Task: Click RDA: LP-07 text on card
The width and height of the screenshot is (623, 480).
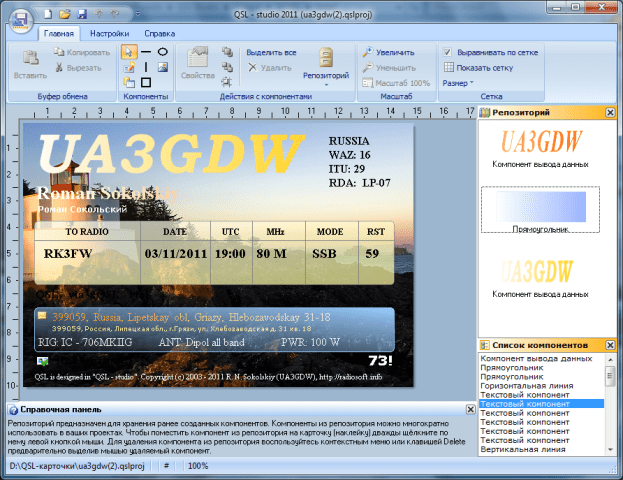Action: coord(360,183)
